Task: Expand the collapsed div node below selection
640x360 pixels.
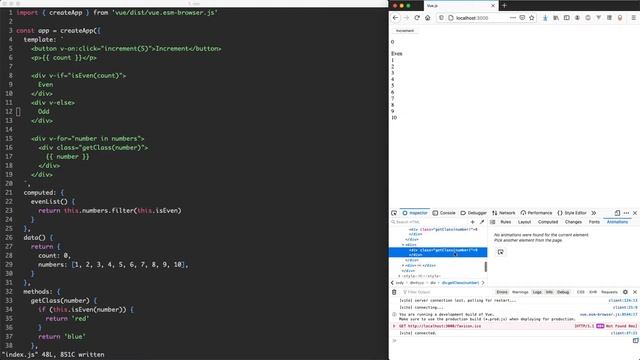Action: (x=403, y=266)
